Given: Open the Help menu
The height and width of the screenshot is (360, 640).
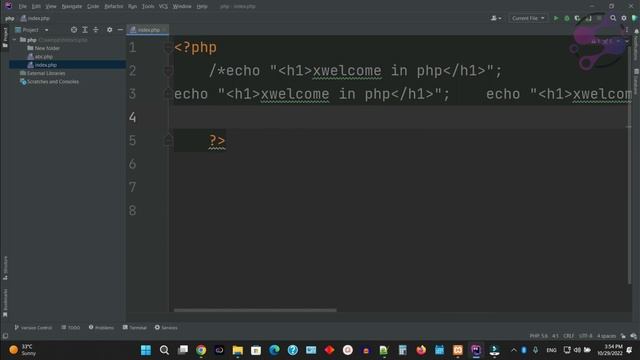Looking at the screenshot, I should click(x=202, y=7).
